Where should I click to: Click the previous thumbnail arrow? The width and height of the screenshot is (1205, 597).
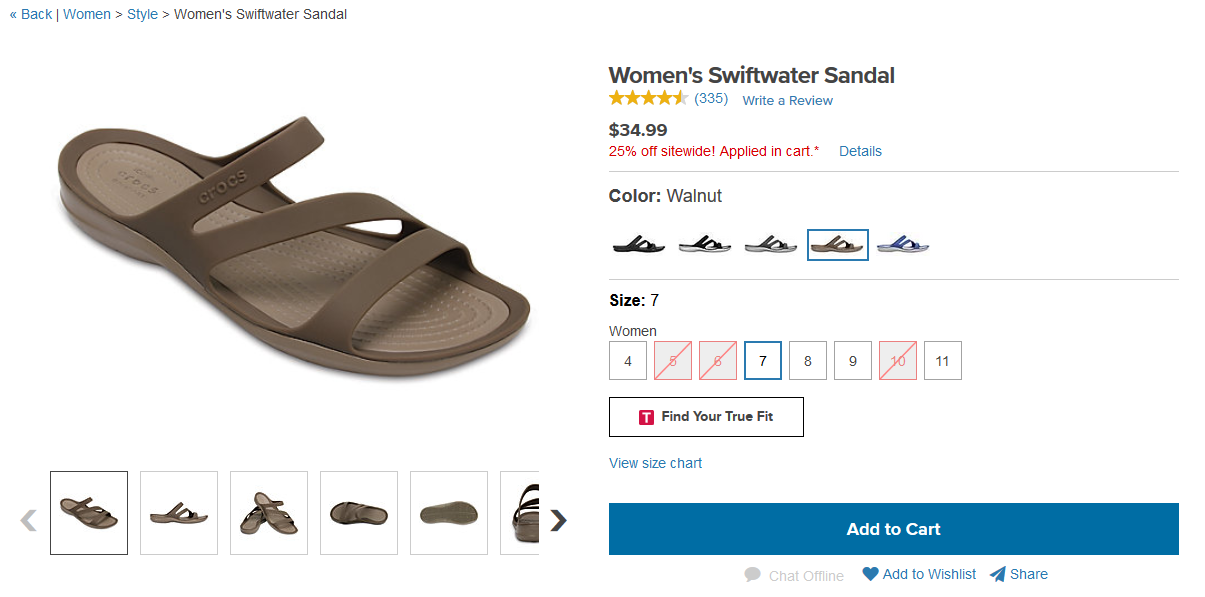pyautogui.click(x=29, y=520)
